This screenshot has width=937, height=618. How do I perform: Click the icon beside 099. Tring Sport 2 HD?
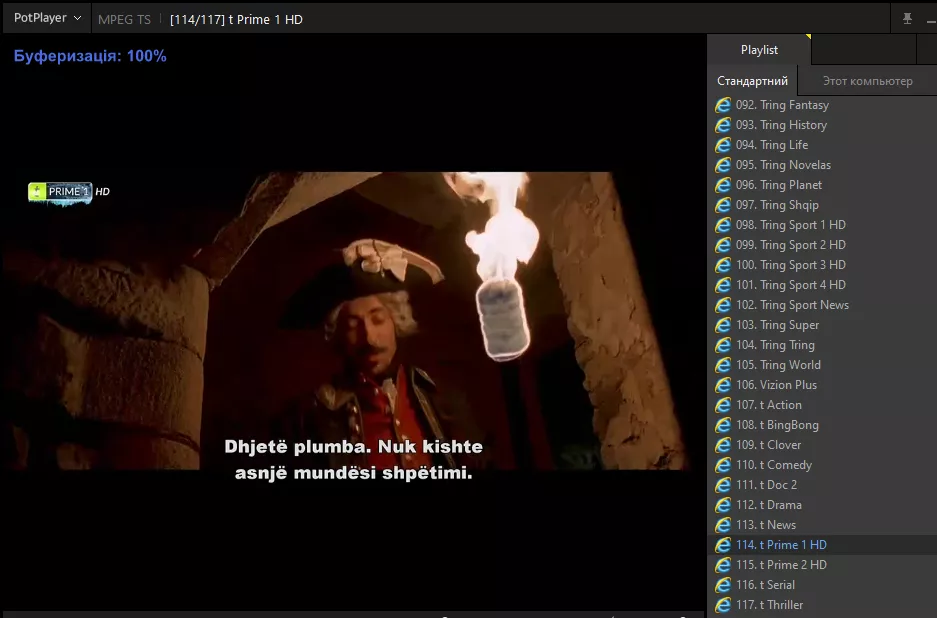tap(723, 245)
